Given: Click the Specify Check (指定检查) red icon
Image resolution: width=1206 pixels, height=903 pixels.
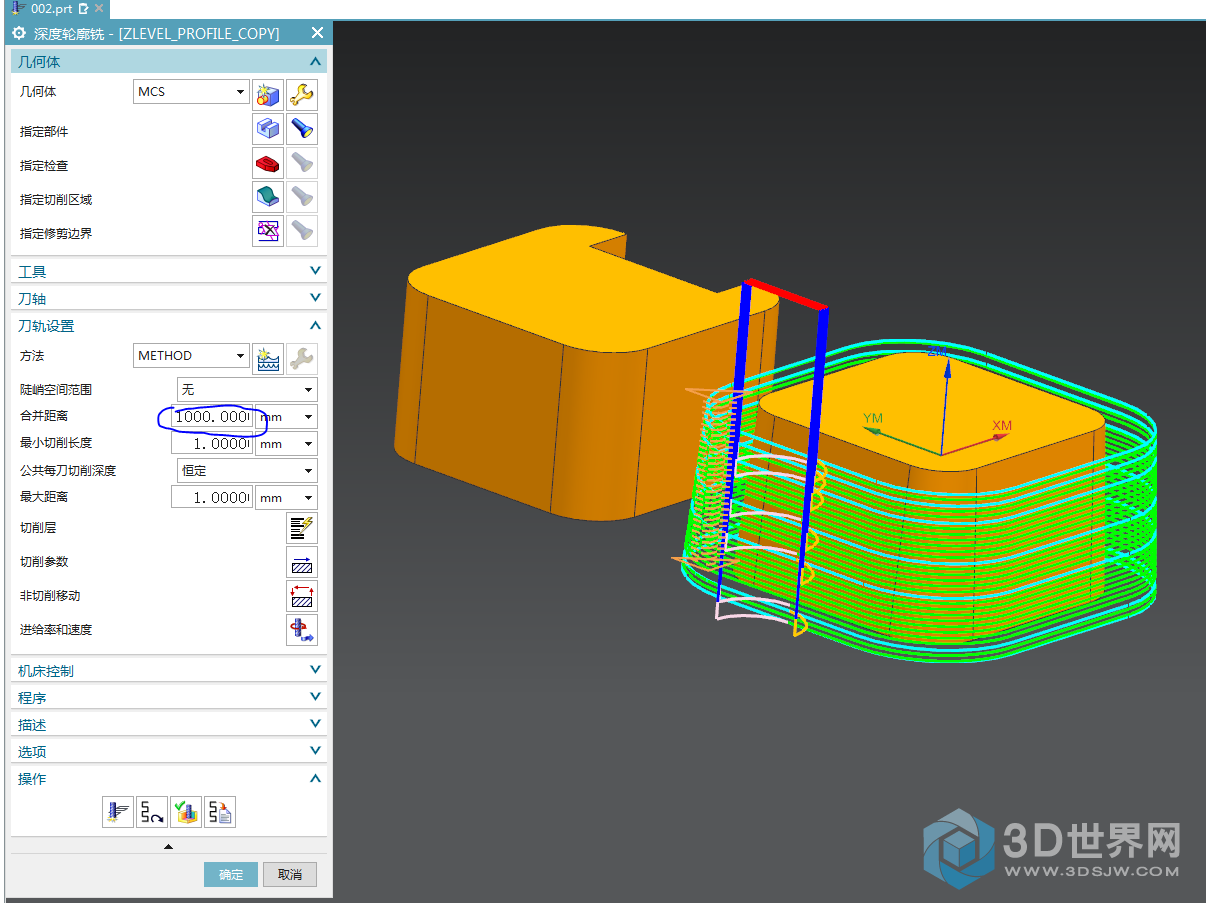Looking at the screenshot, I should (267, 165).
